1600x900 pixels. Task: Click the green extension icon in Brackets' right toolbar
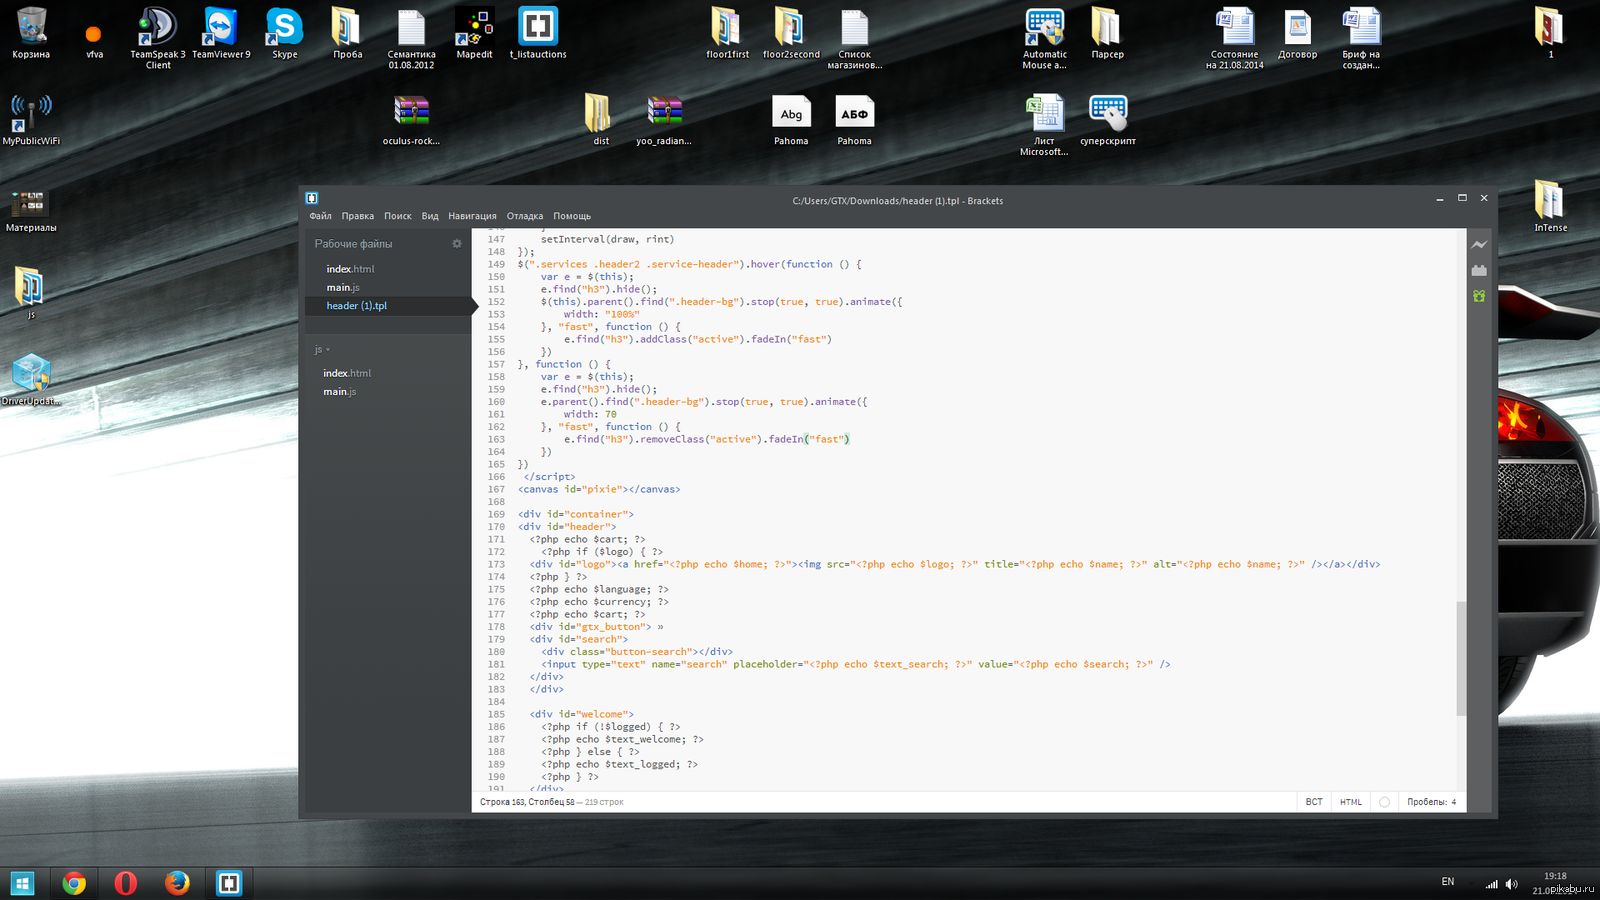1479,296
